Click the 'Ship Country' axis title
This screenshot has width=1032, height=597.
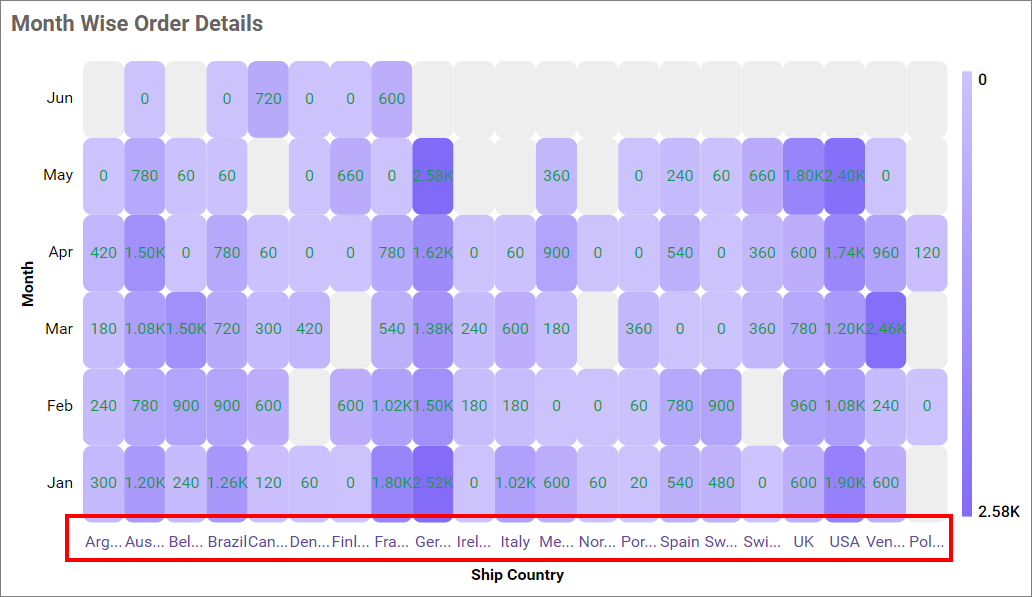(x=517, y=575)
